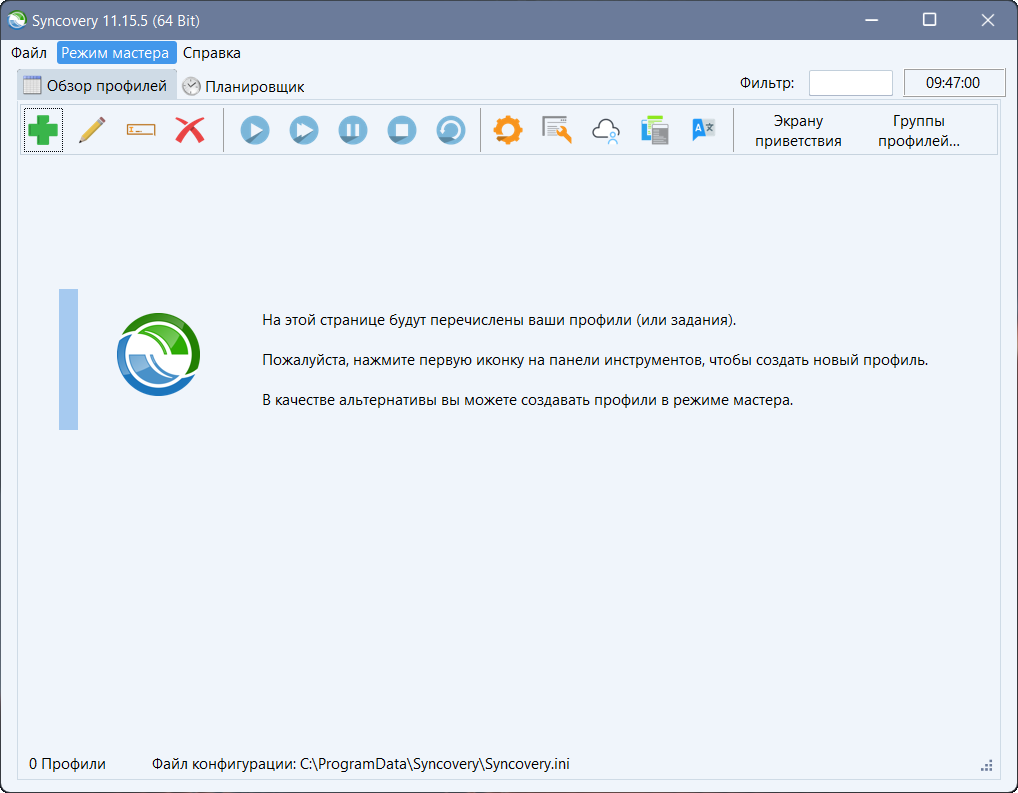The height and width of the screenshot is (793, 1018).
Task: Open the Файл menu
Action: coord(29,53)
